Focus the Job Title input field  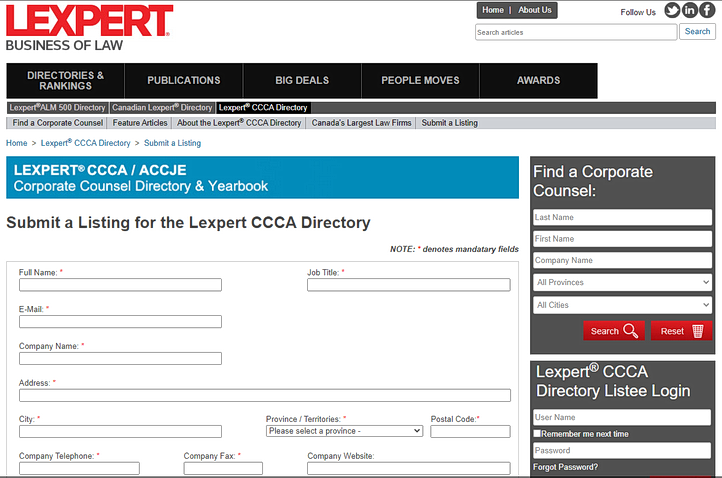409,285
